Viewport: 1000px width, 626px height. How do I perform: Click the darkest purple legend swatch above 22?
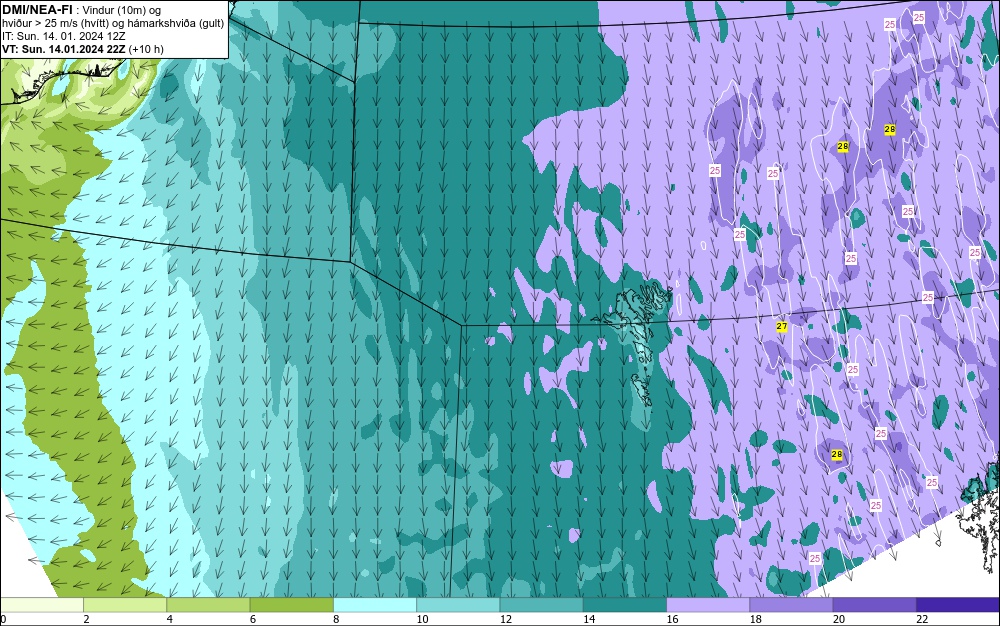958,605
